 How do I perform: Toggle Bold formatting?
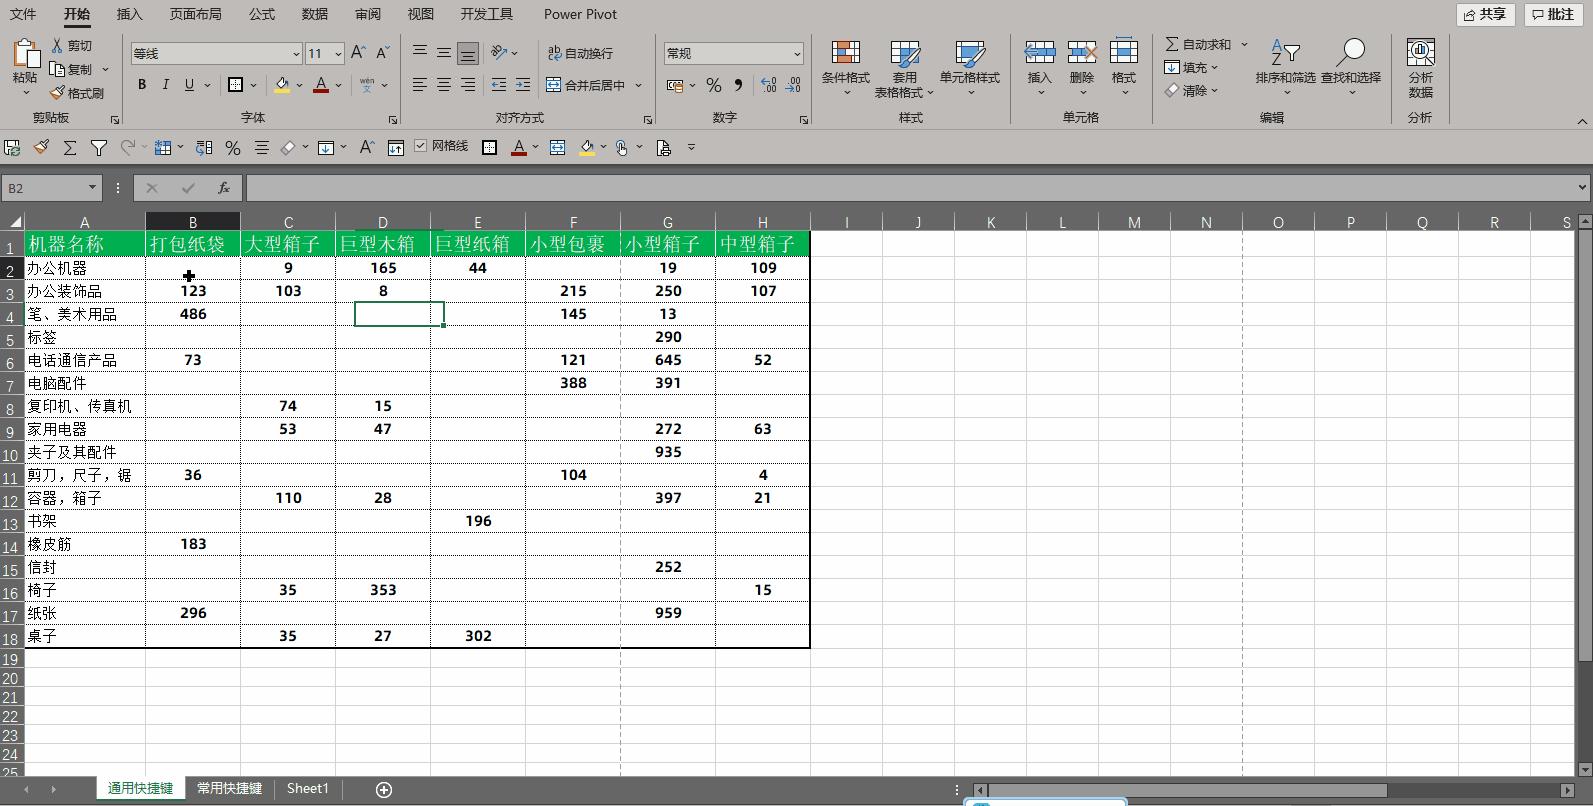(x=142, y=85)
